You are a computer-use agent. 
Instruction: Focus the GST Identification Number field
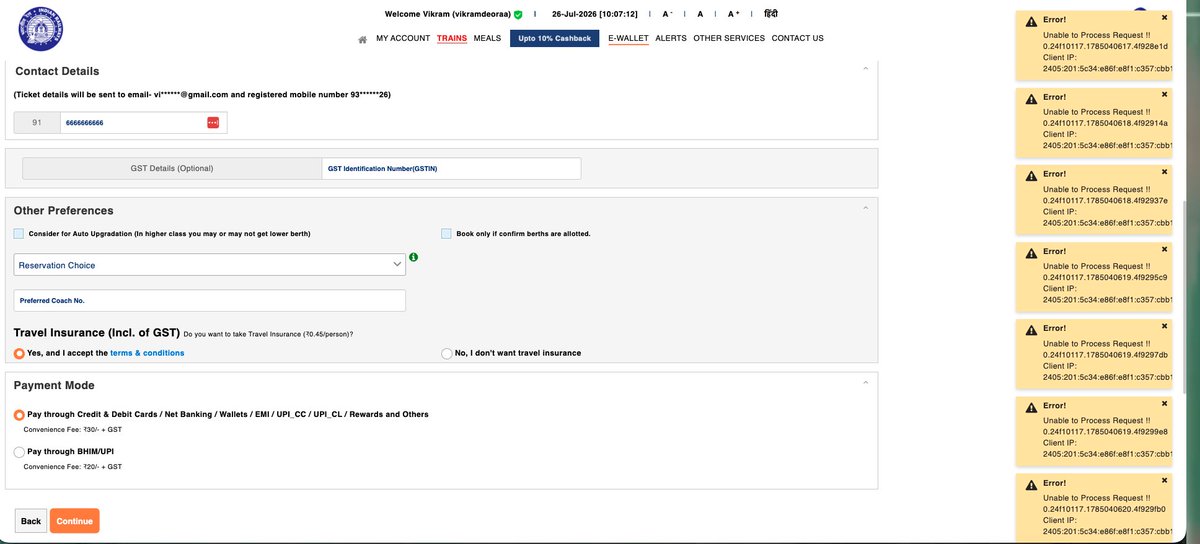coord(451,168)
